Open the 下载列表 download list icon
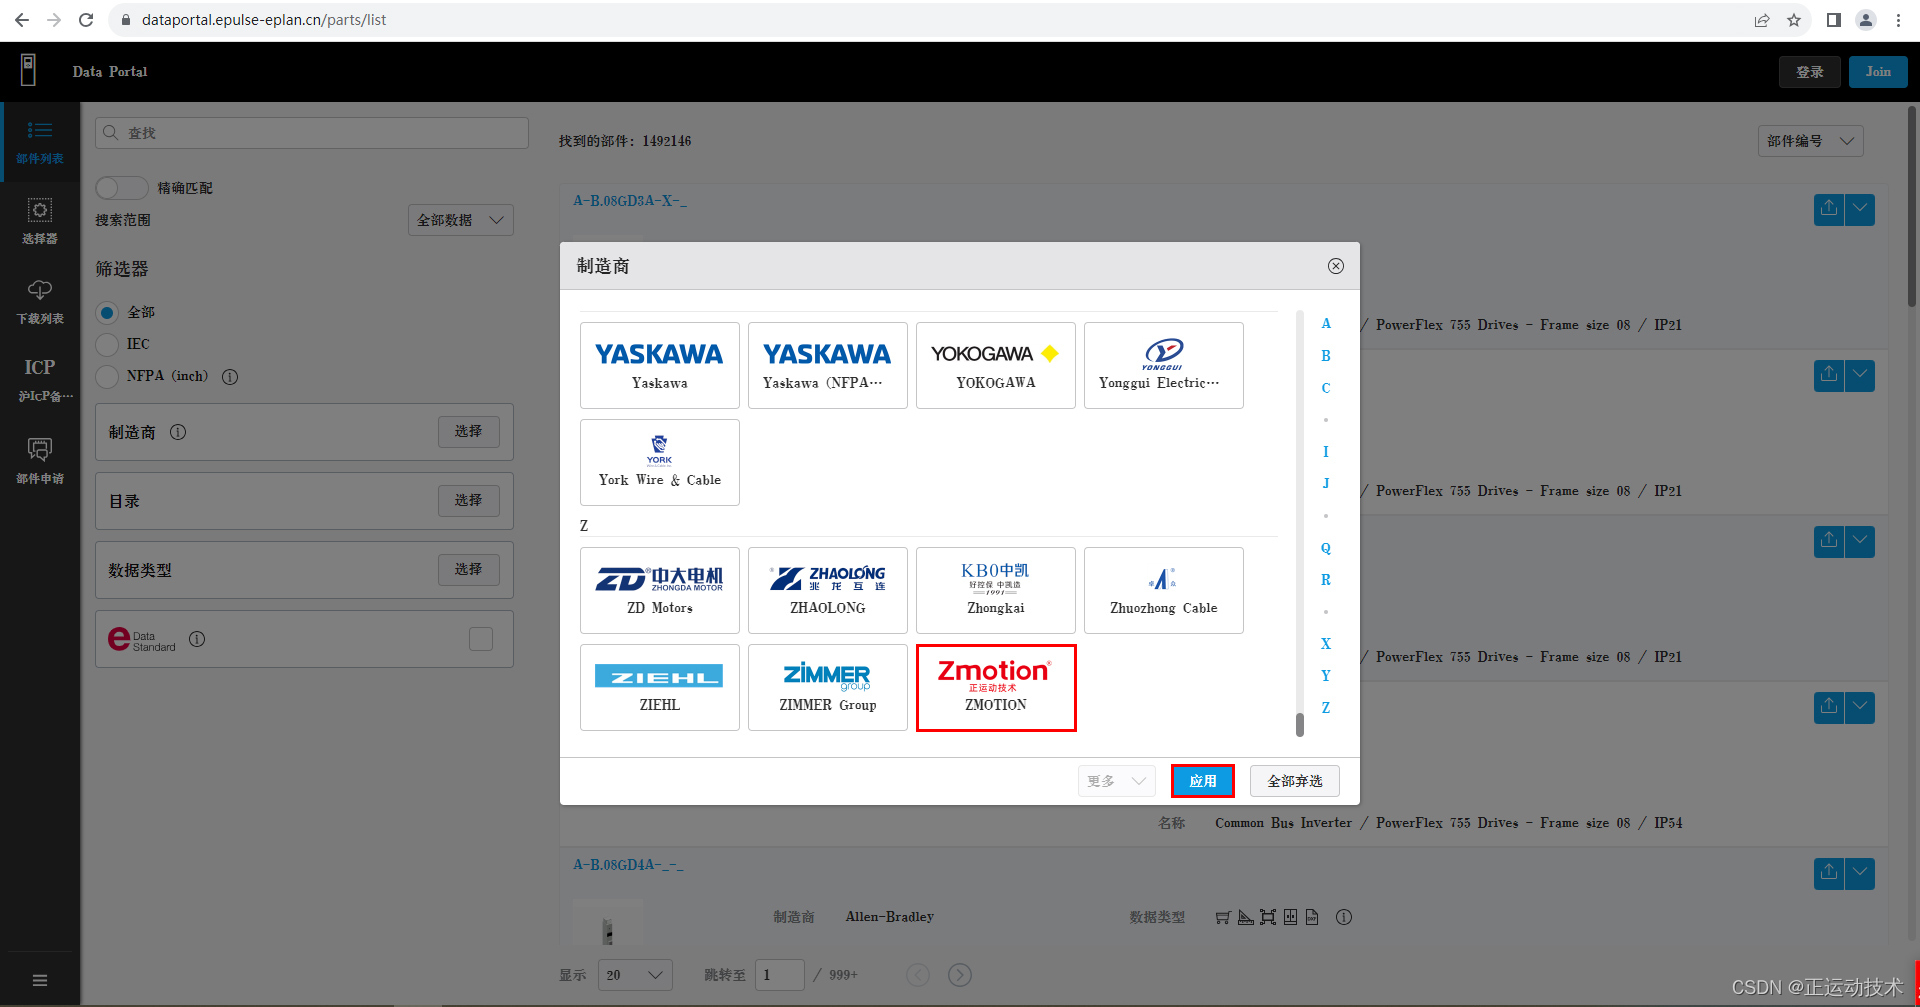 click(40, 301)
